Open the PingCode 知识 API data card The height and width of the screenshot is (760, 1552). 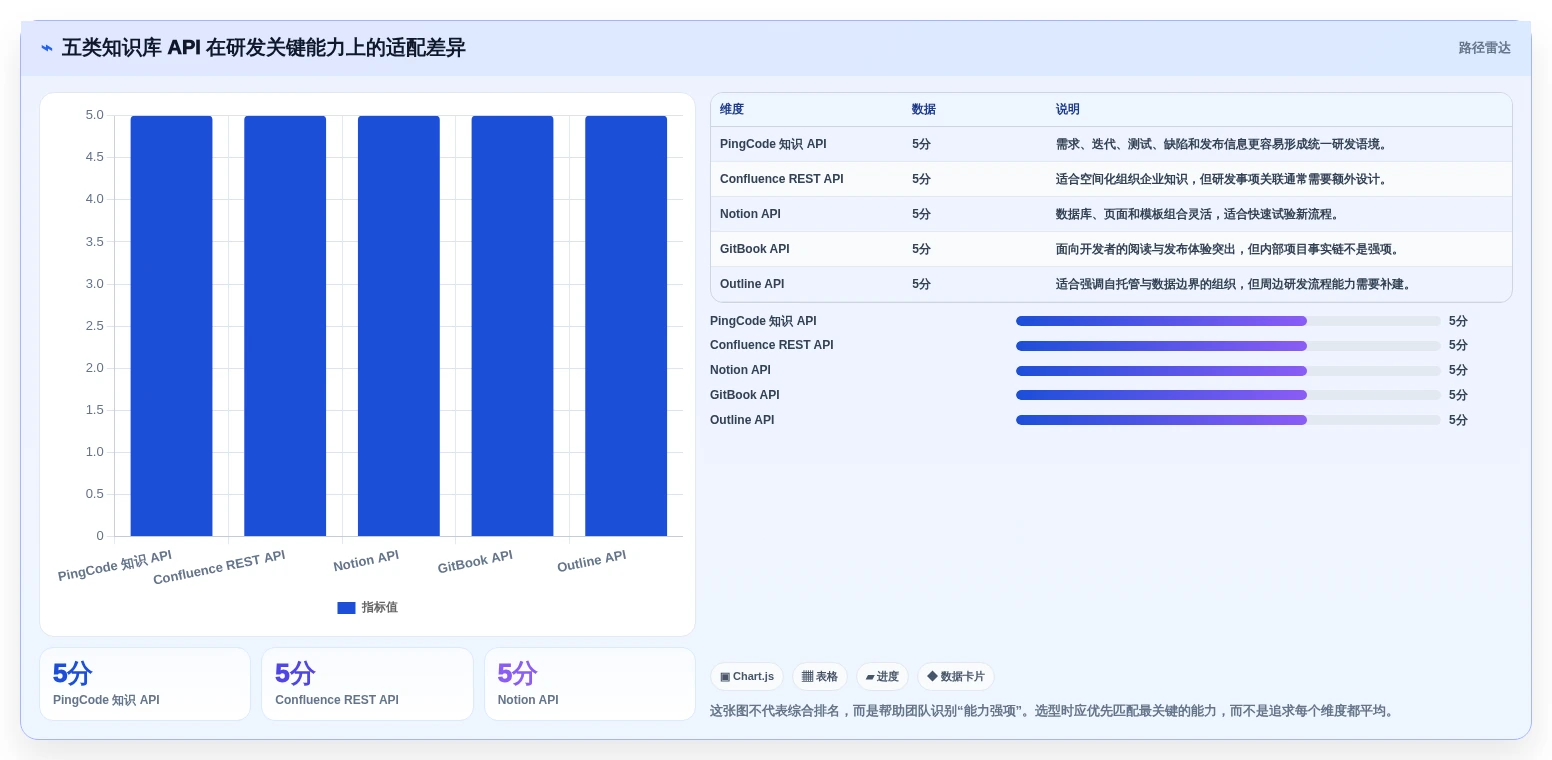tap(145, 684)
